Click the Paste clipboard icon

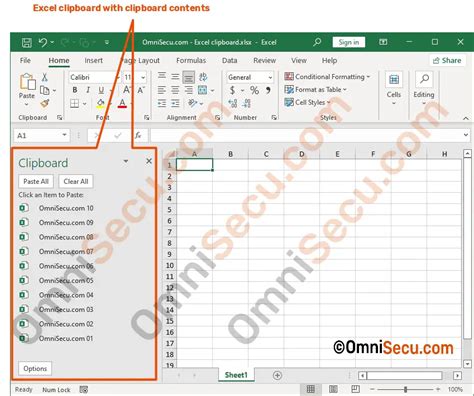click(x=27, y=82)
